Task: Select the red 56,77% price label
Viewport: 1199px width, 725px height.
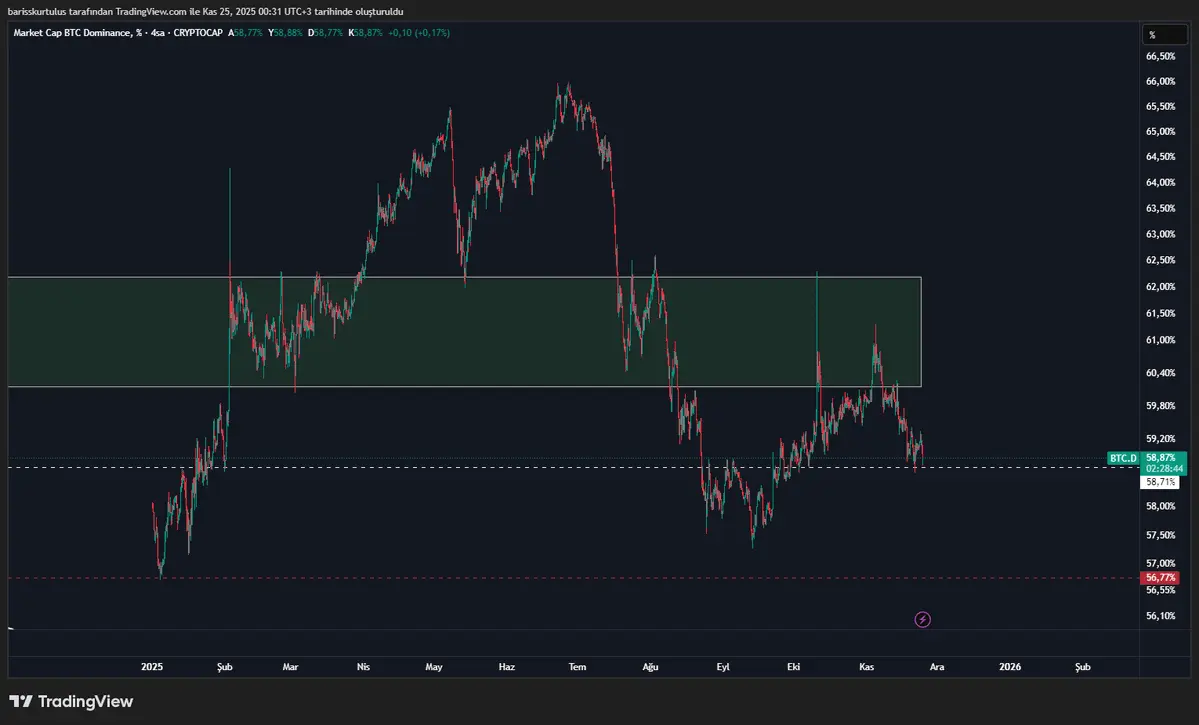Action: (1159, 577)
